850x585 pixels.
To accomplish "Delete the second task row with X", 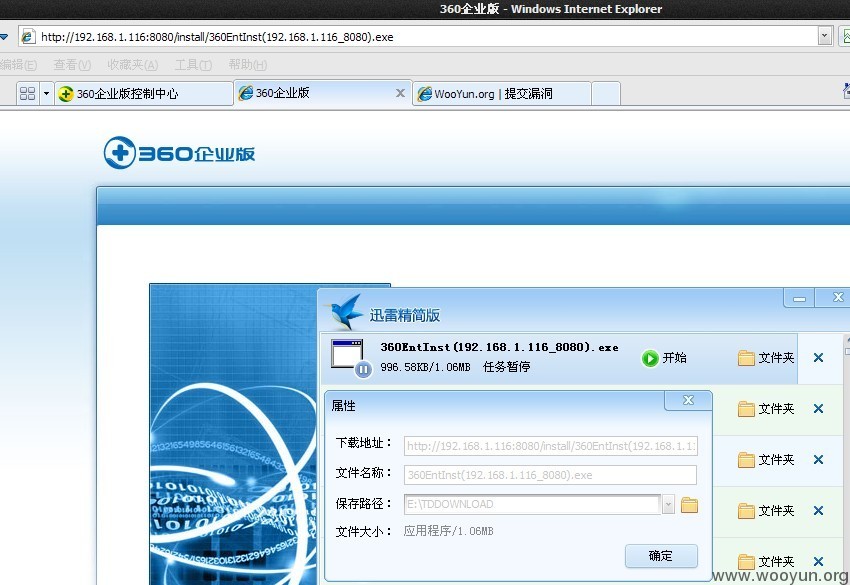I will pyautogui.click(x=819, y=409).
